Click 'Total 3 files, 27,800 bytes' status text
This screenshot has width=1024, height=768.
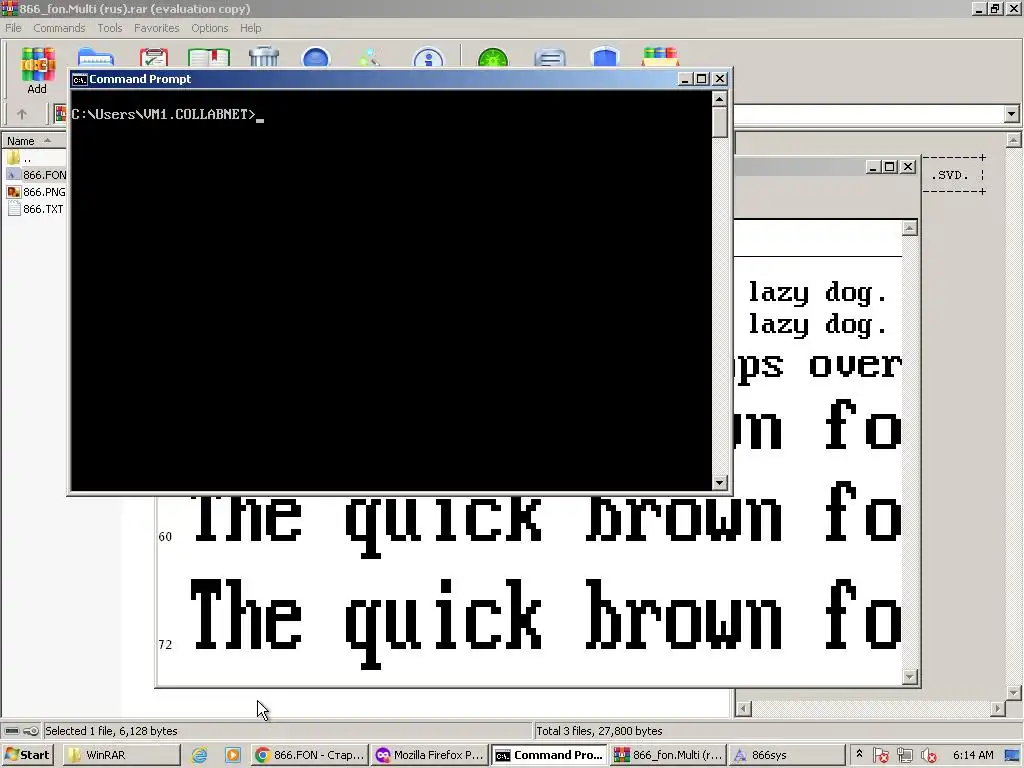coord(599,731)
